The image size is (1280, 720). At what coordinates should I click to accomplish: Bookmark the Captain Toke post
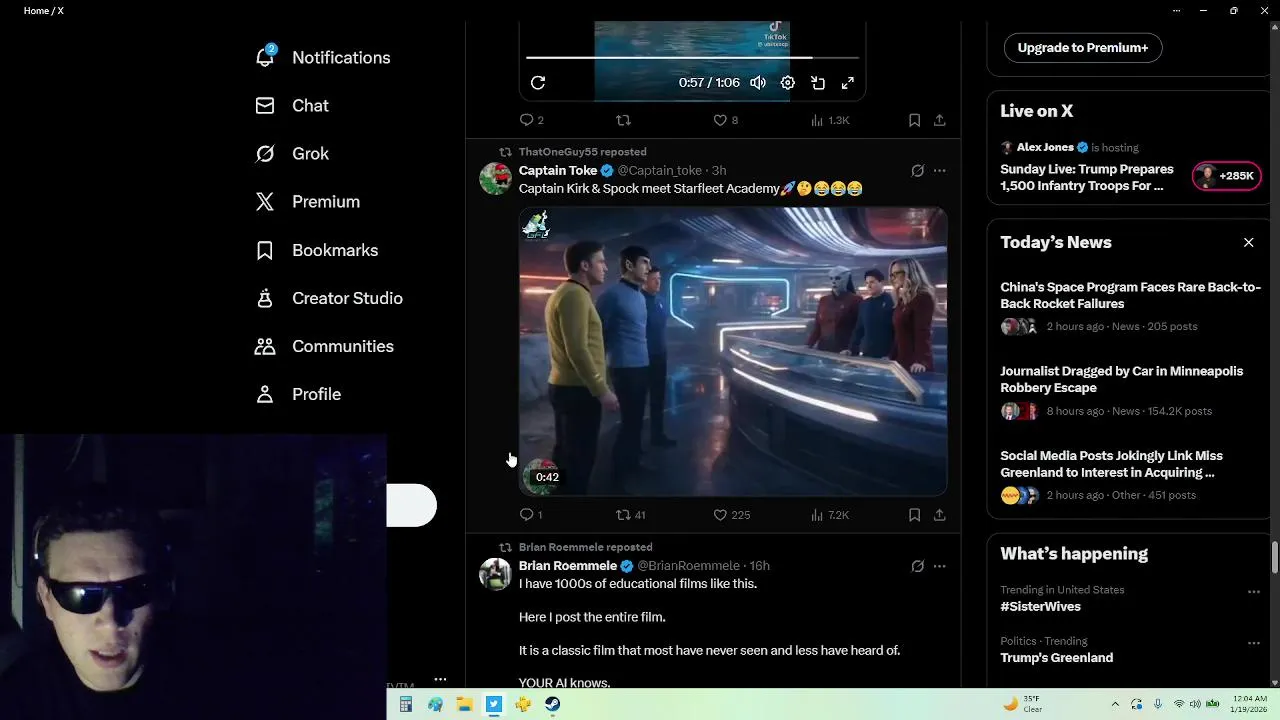click(x=914, y=515)
